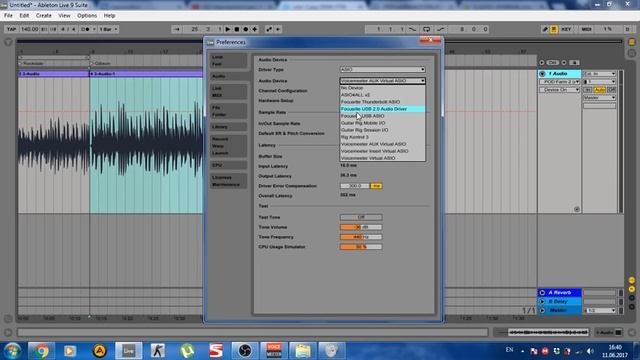
Task: Open the Look Feel preferences tab
Action: pos(229,60)
